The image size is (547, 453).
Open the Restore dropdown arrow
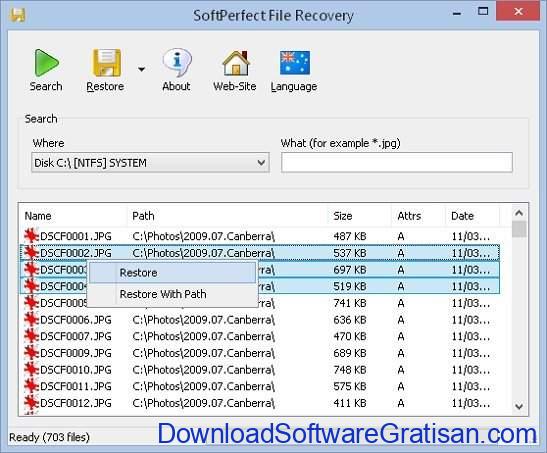pyautogui.click(x=141, y=69)
